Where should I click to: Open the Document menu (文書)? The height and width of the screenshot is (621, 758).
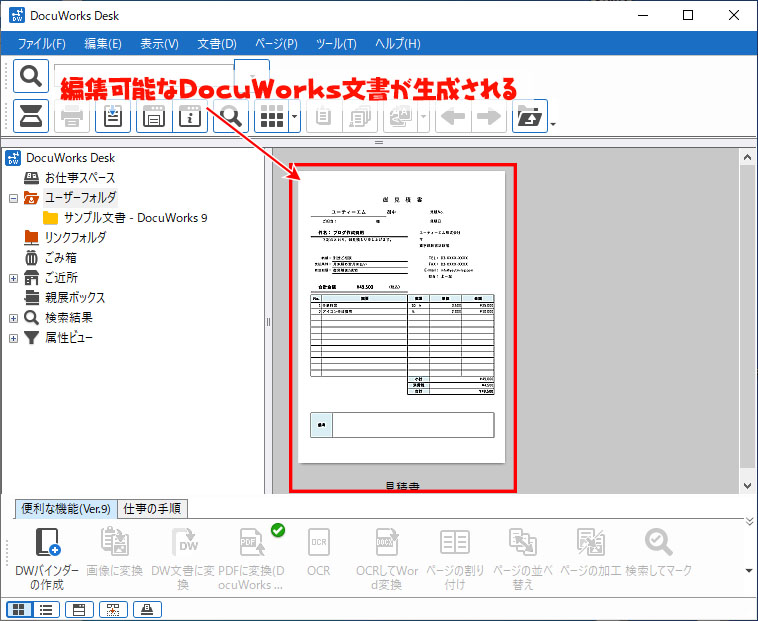pos(217,43)
